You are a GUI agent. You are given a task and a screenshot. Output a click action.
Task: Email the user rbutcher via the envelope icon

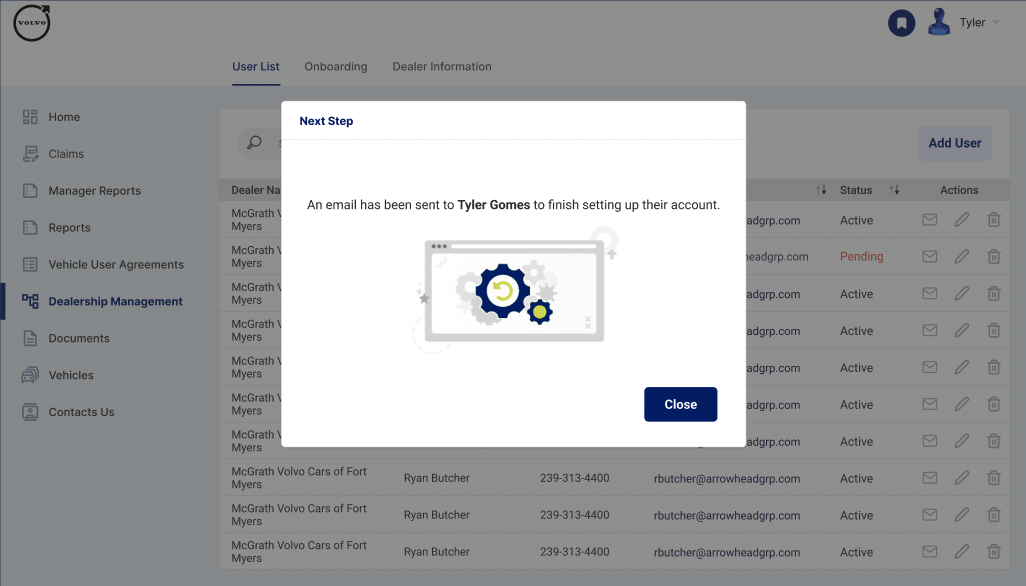pyautogui.click(x=929, y=478)
